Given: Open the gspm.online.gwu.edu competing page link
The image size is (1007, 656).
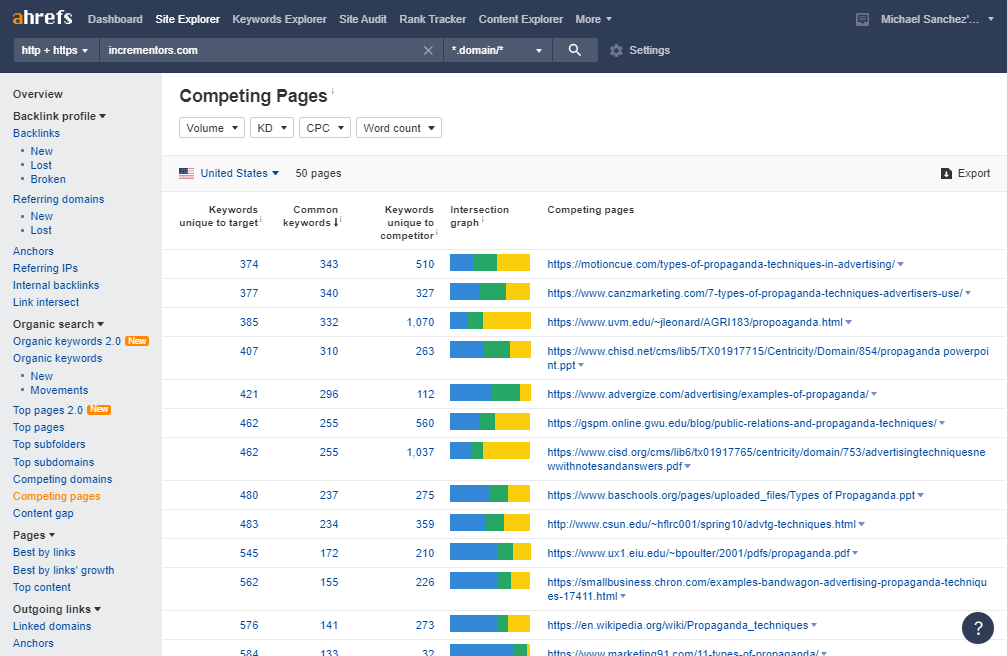Looking at the screenshot, I should pos(742,423).
